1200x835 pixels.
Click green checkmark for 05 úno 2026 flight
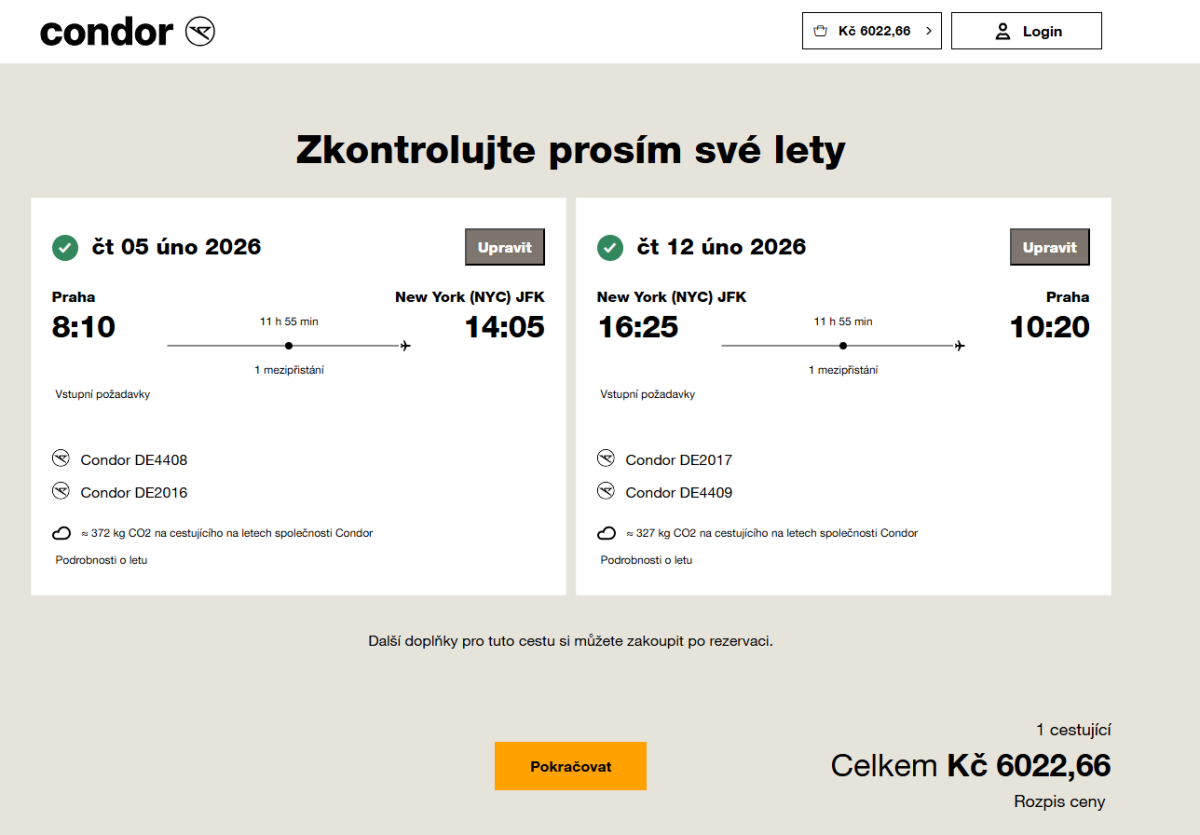pos(65,247)
